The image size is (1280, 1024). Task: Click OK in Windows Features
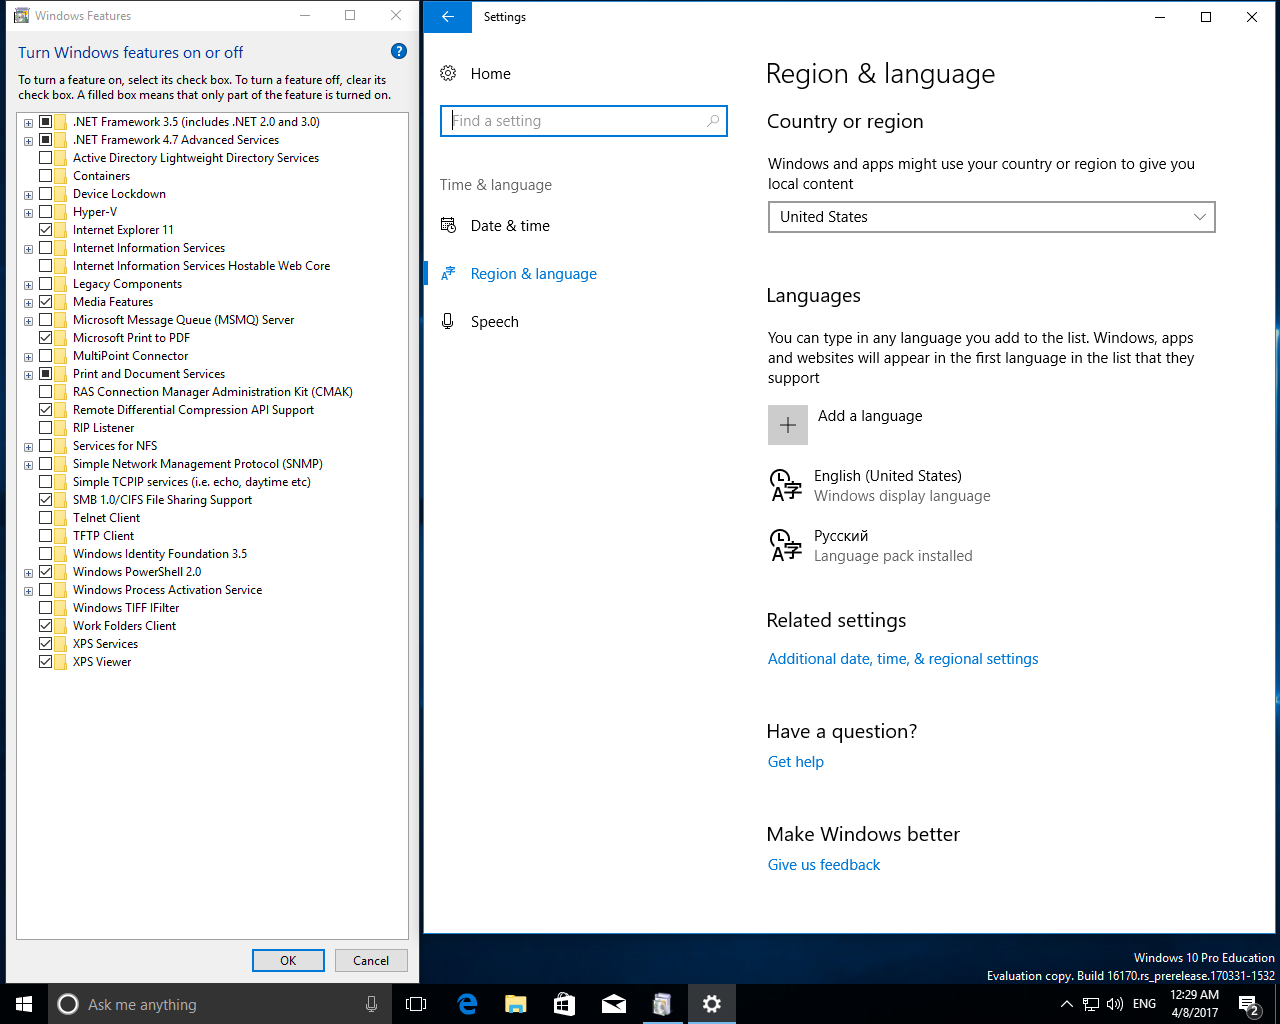(x=288, y=960)
